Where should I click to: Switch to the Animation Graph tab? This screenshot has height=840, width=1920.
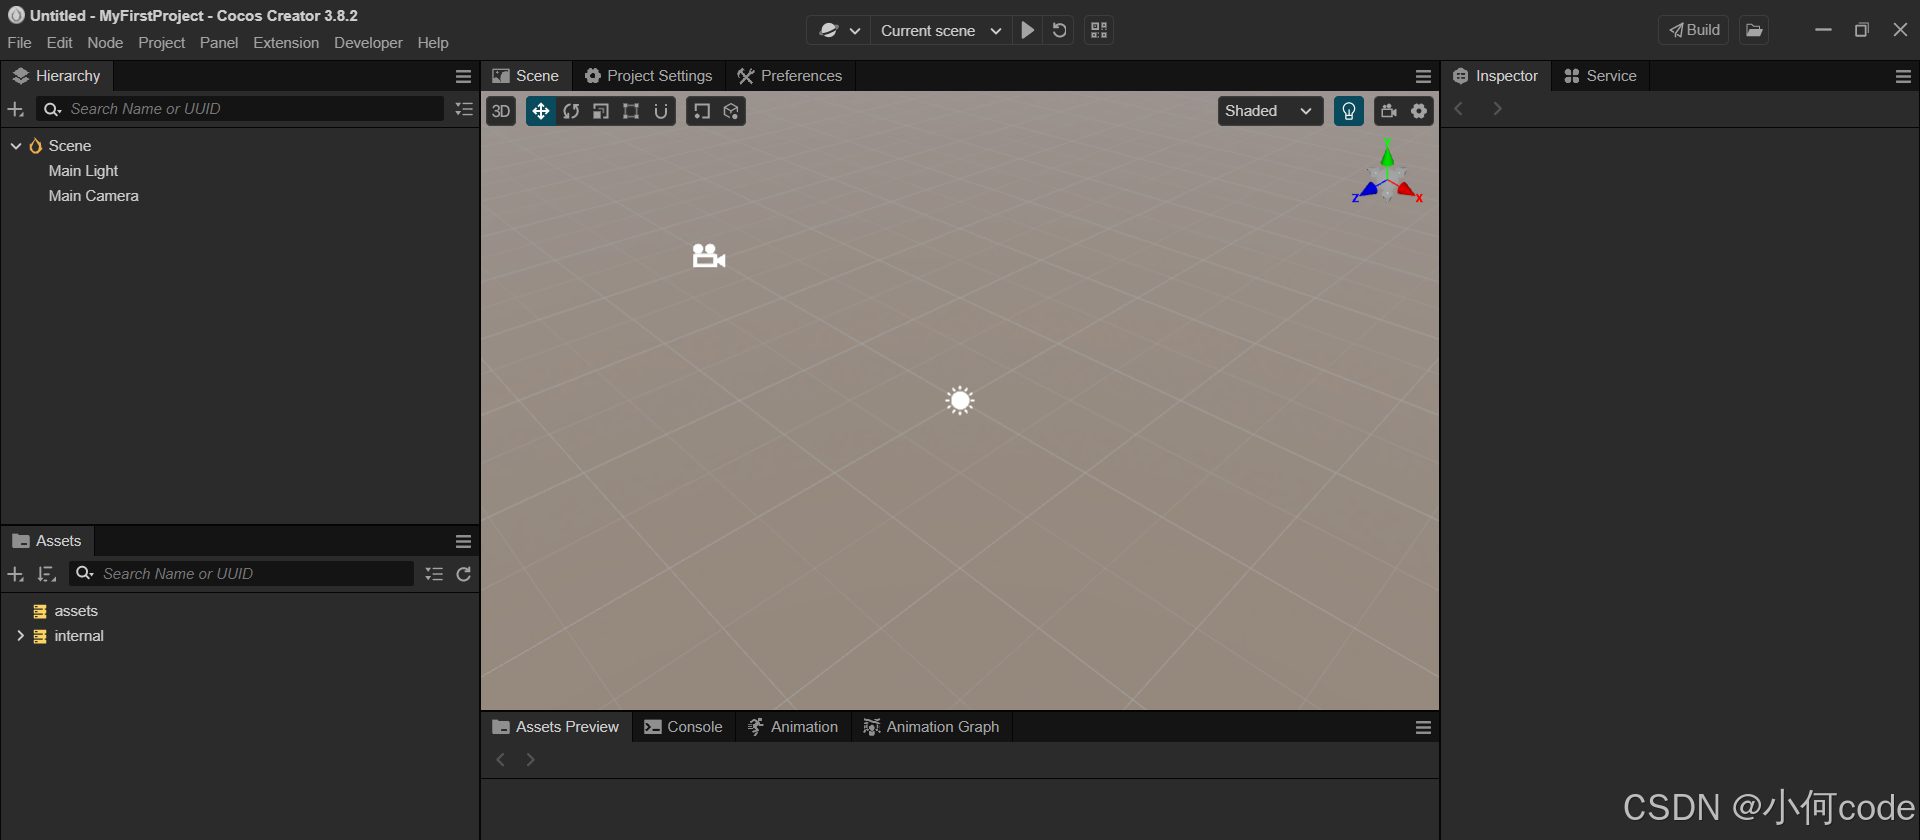tap(932, 727)
